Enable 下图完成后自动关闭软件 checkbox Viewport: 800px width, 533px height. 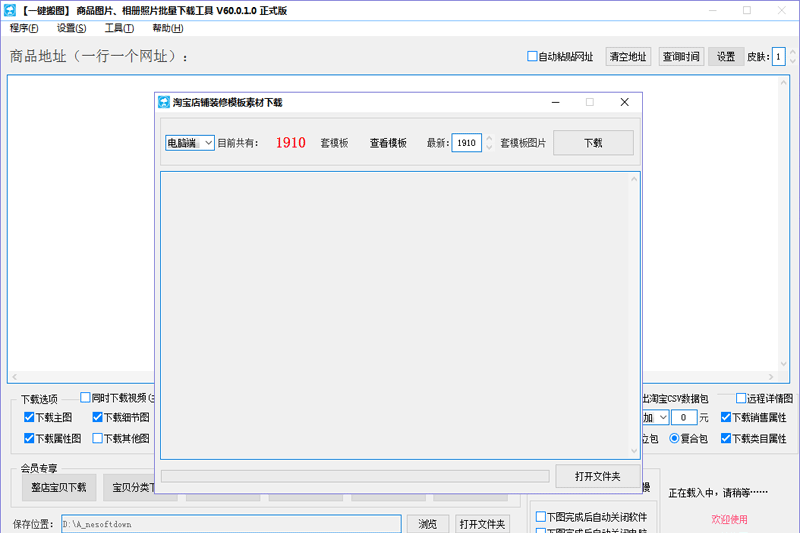[x=541, y=517]
